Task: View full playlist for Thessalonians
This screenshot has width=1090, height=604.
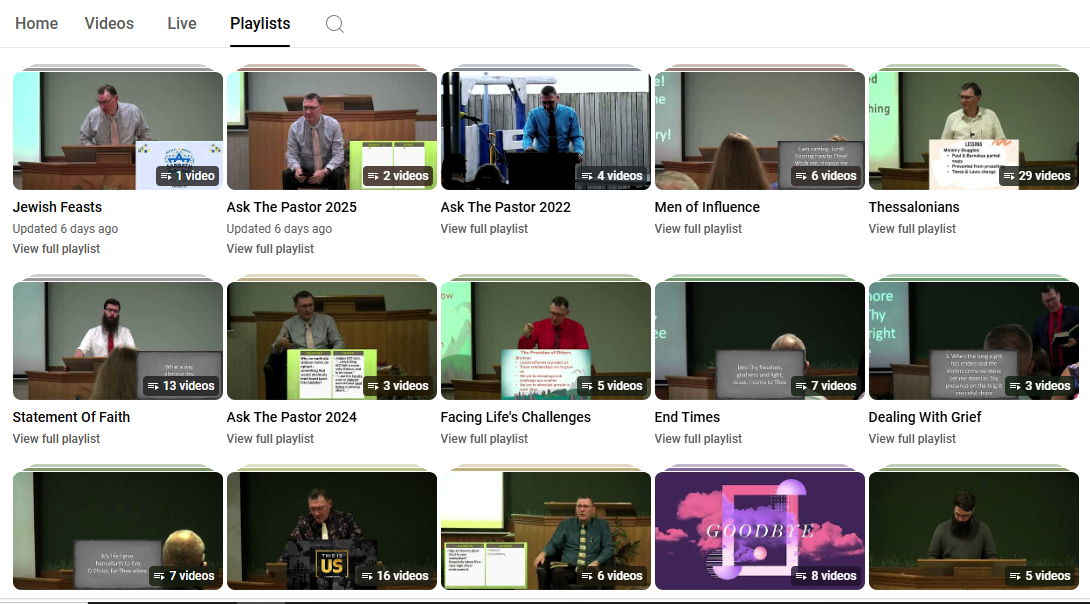Action: pyautogui.click(x=913, y=229)
